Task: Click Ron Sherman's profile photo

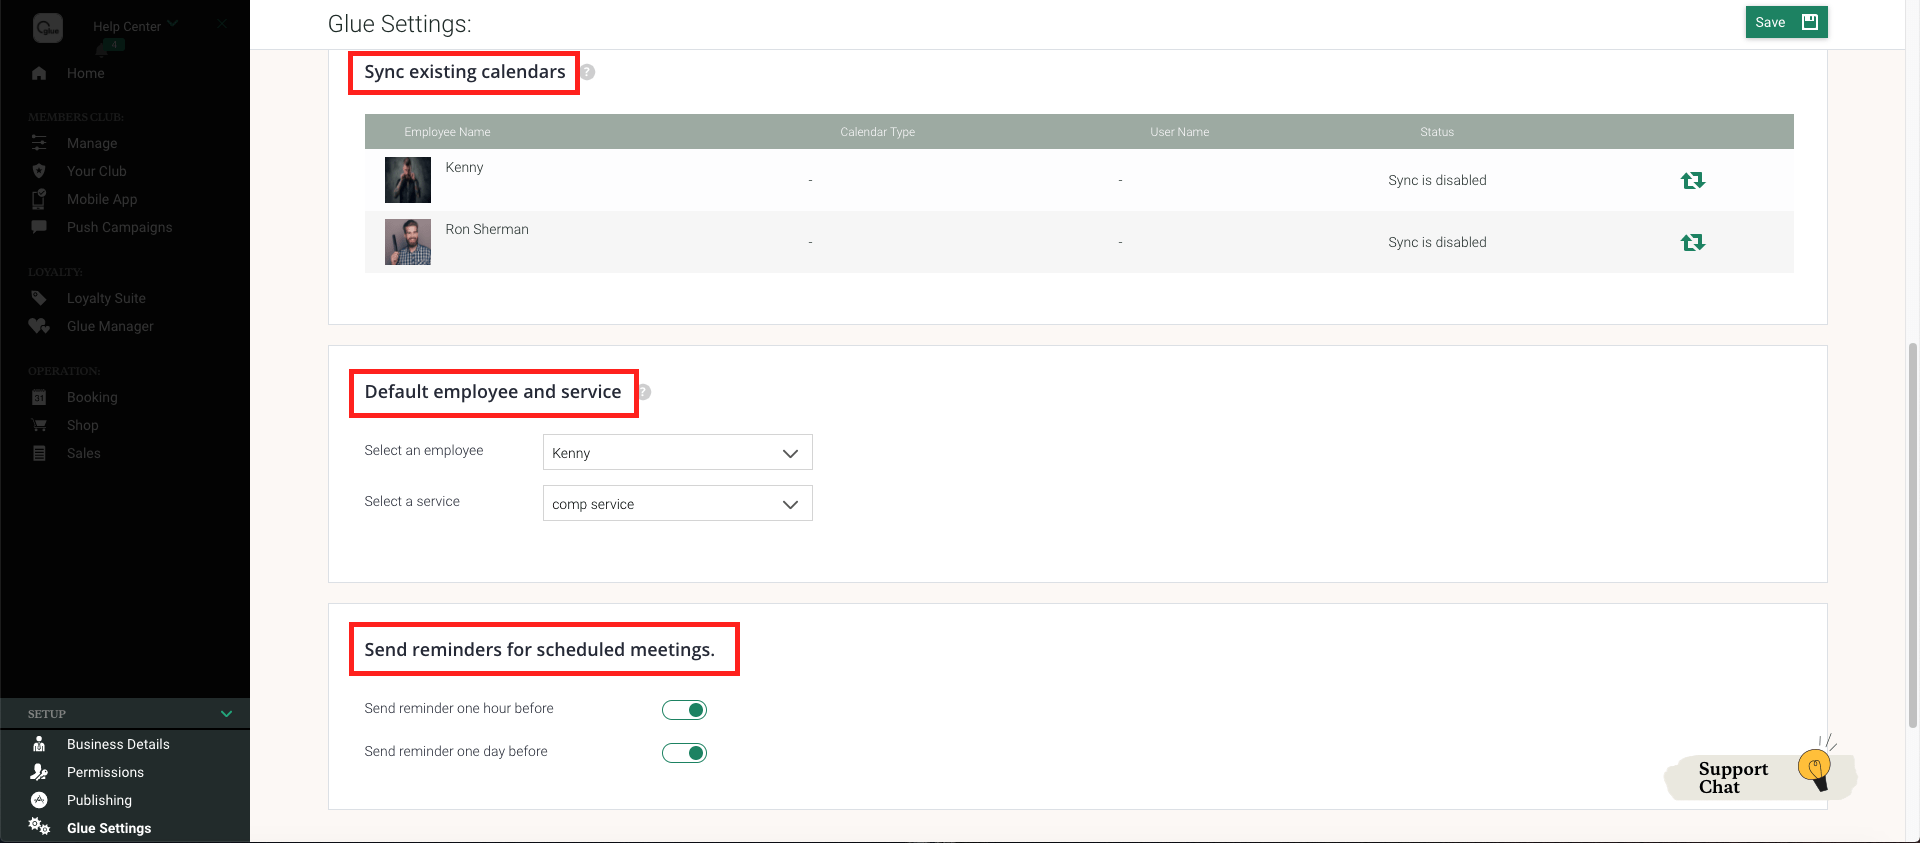Action: [x=408, y=242]
